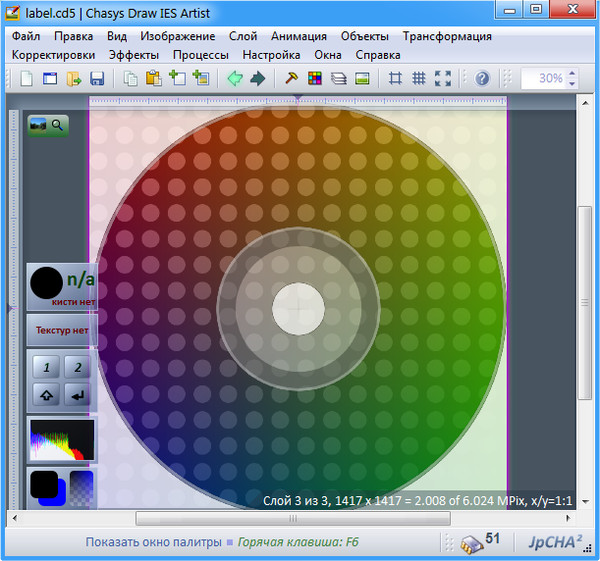Click the help question mark icon
This screenshot has height=561, width=600.
pyautogui.click(x=482, y=79)
